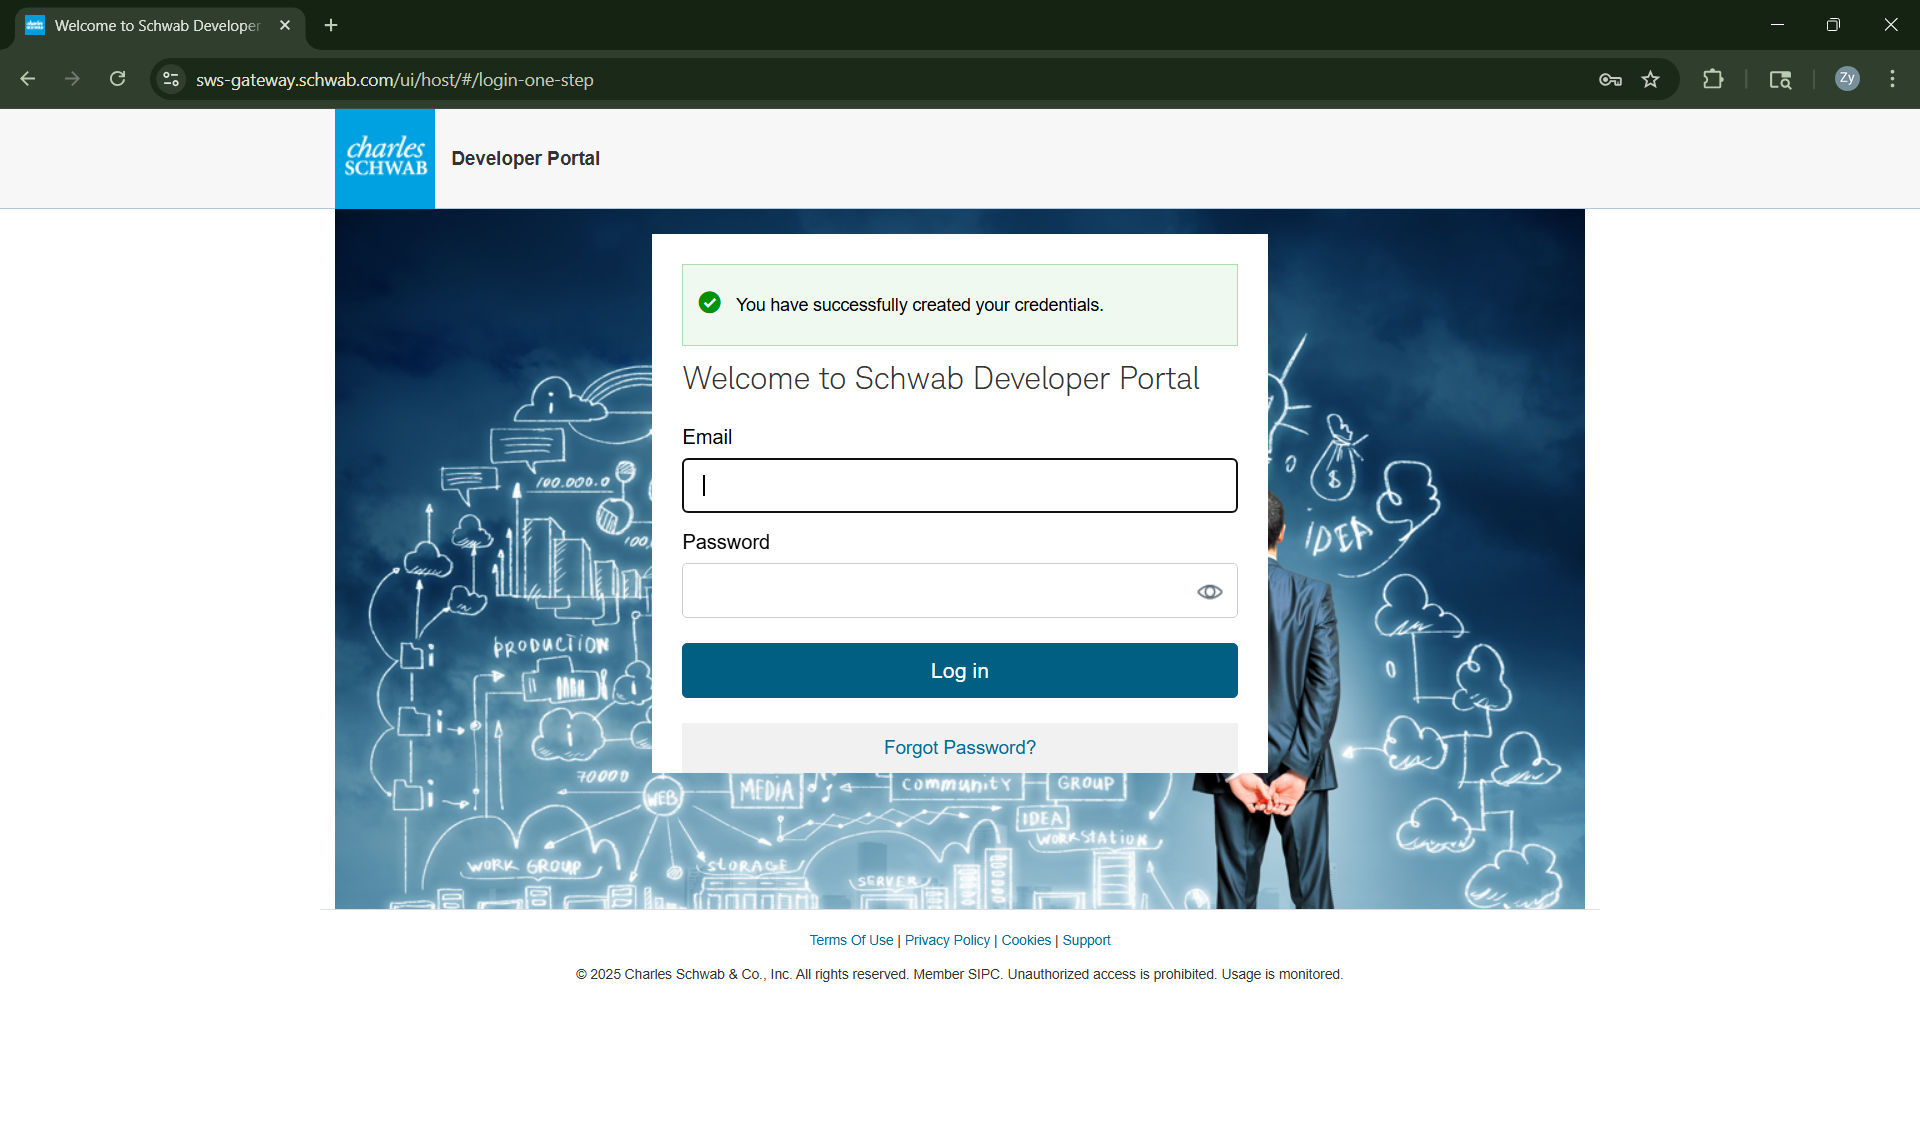Click the Log in button
This screenshot has height=1140, width=1920.
(x=959, y=670)
